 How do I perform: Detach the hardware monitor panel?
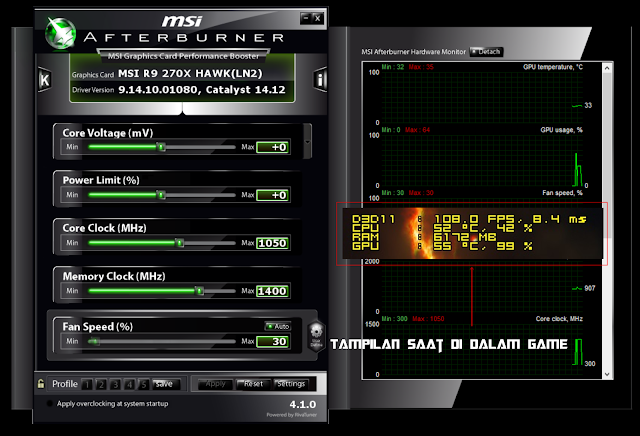pyautogui.click(x=486, y=51)
